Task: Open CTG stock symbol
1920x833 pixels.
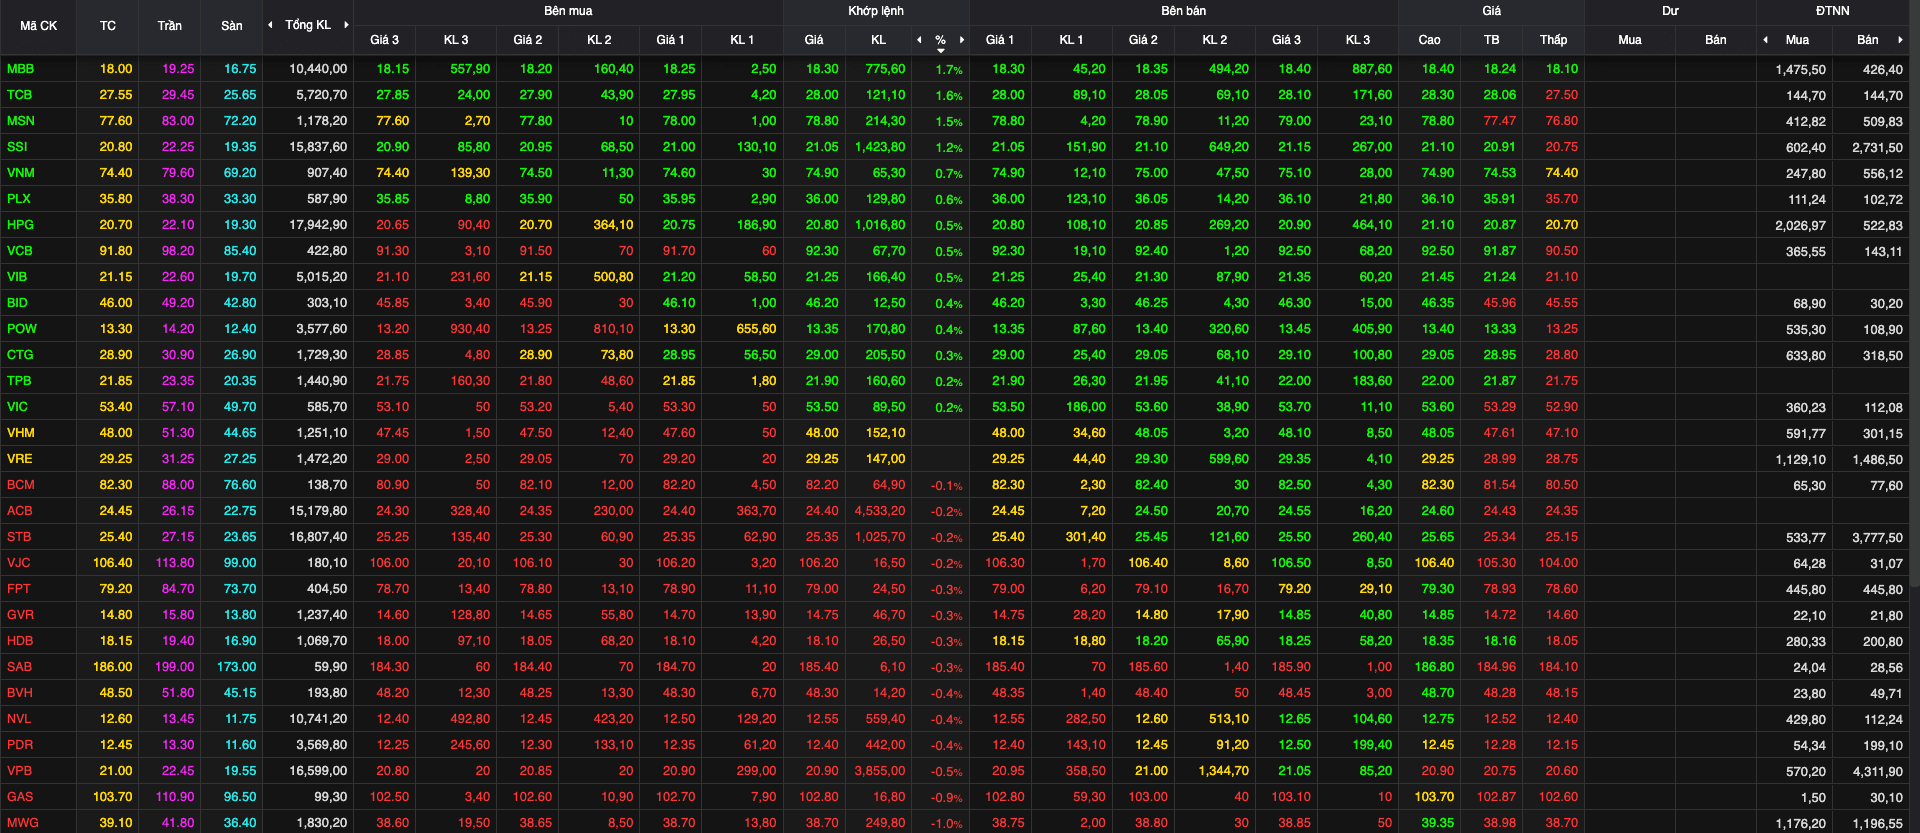Action: pos(20,355)
